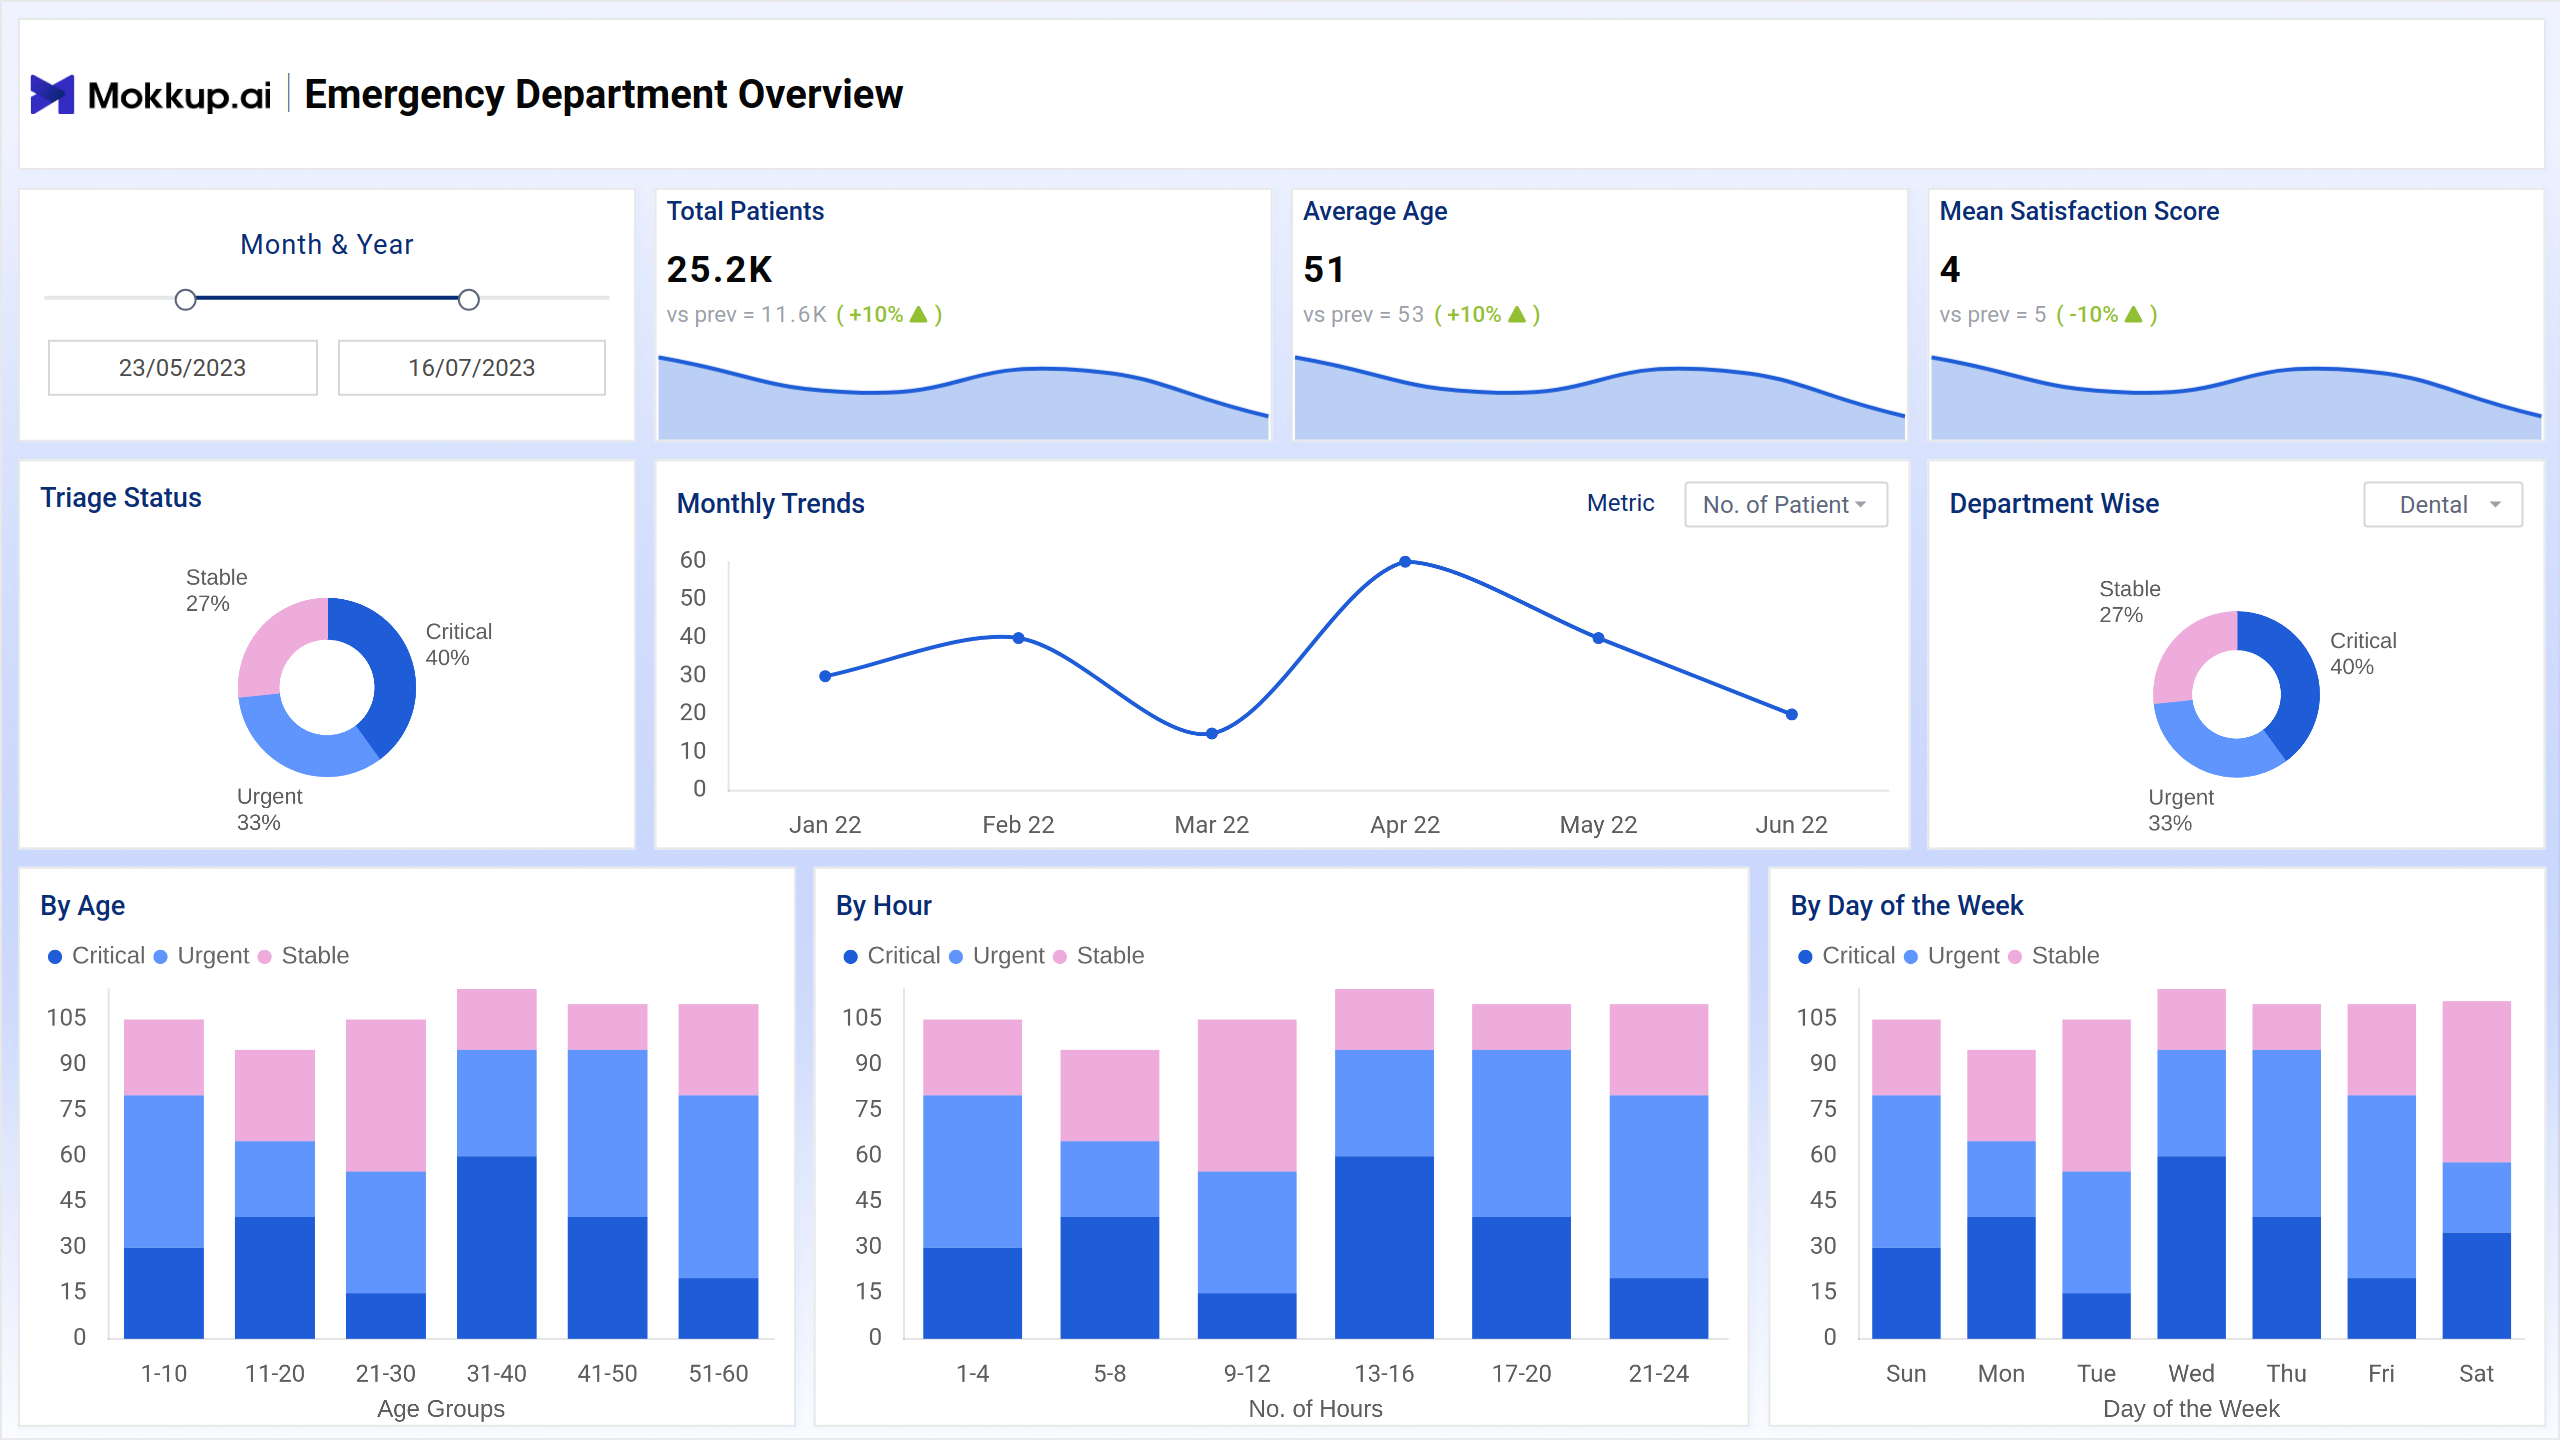This screenshot has height=1440, width=2560.
Task: Click the 1-10 age group bar
Action: (164, 1179)
